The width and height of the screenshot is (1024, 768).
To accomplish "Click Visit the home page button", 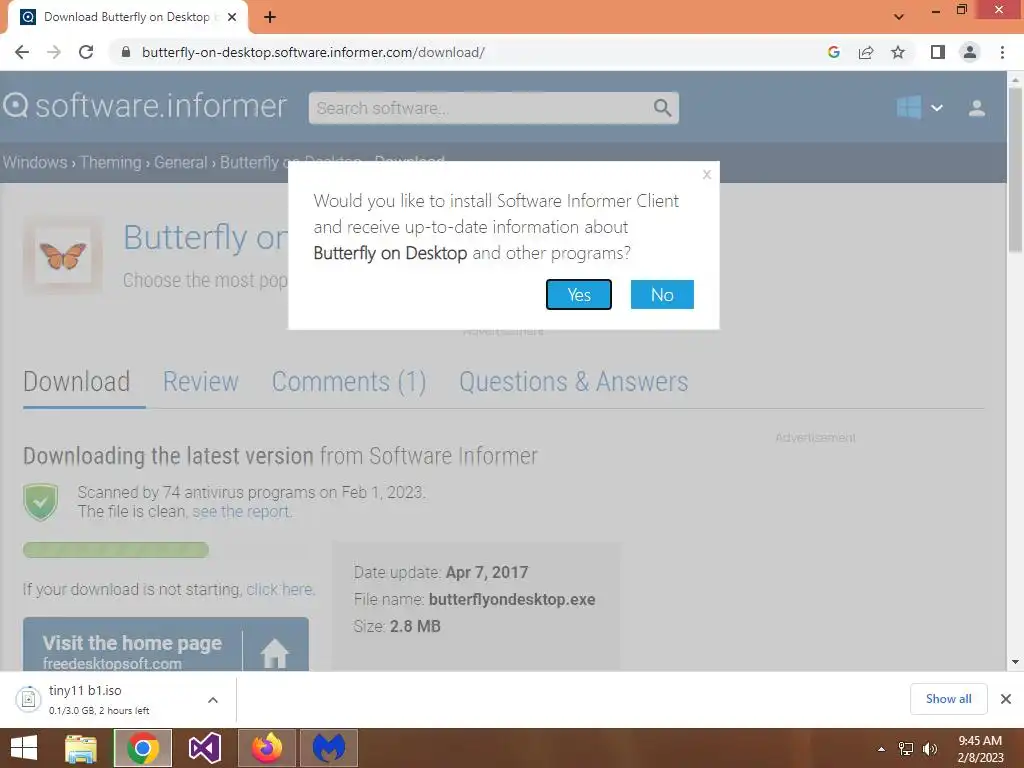I will tap(165, 645).
